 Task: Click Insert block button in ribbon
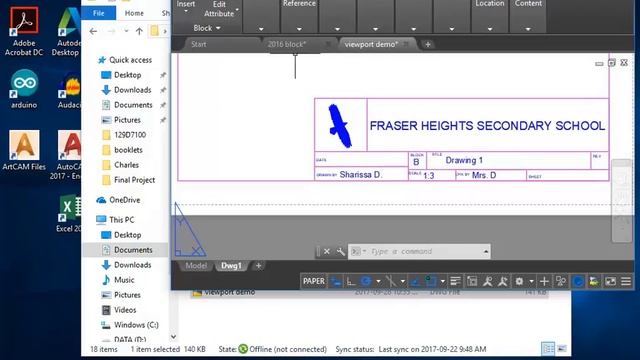coord(186,7)
